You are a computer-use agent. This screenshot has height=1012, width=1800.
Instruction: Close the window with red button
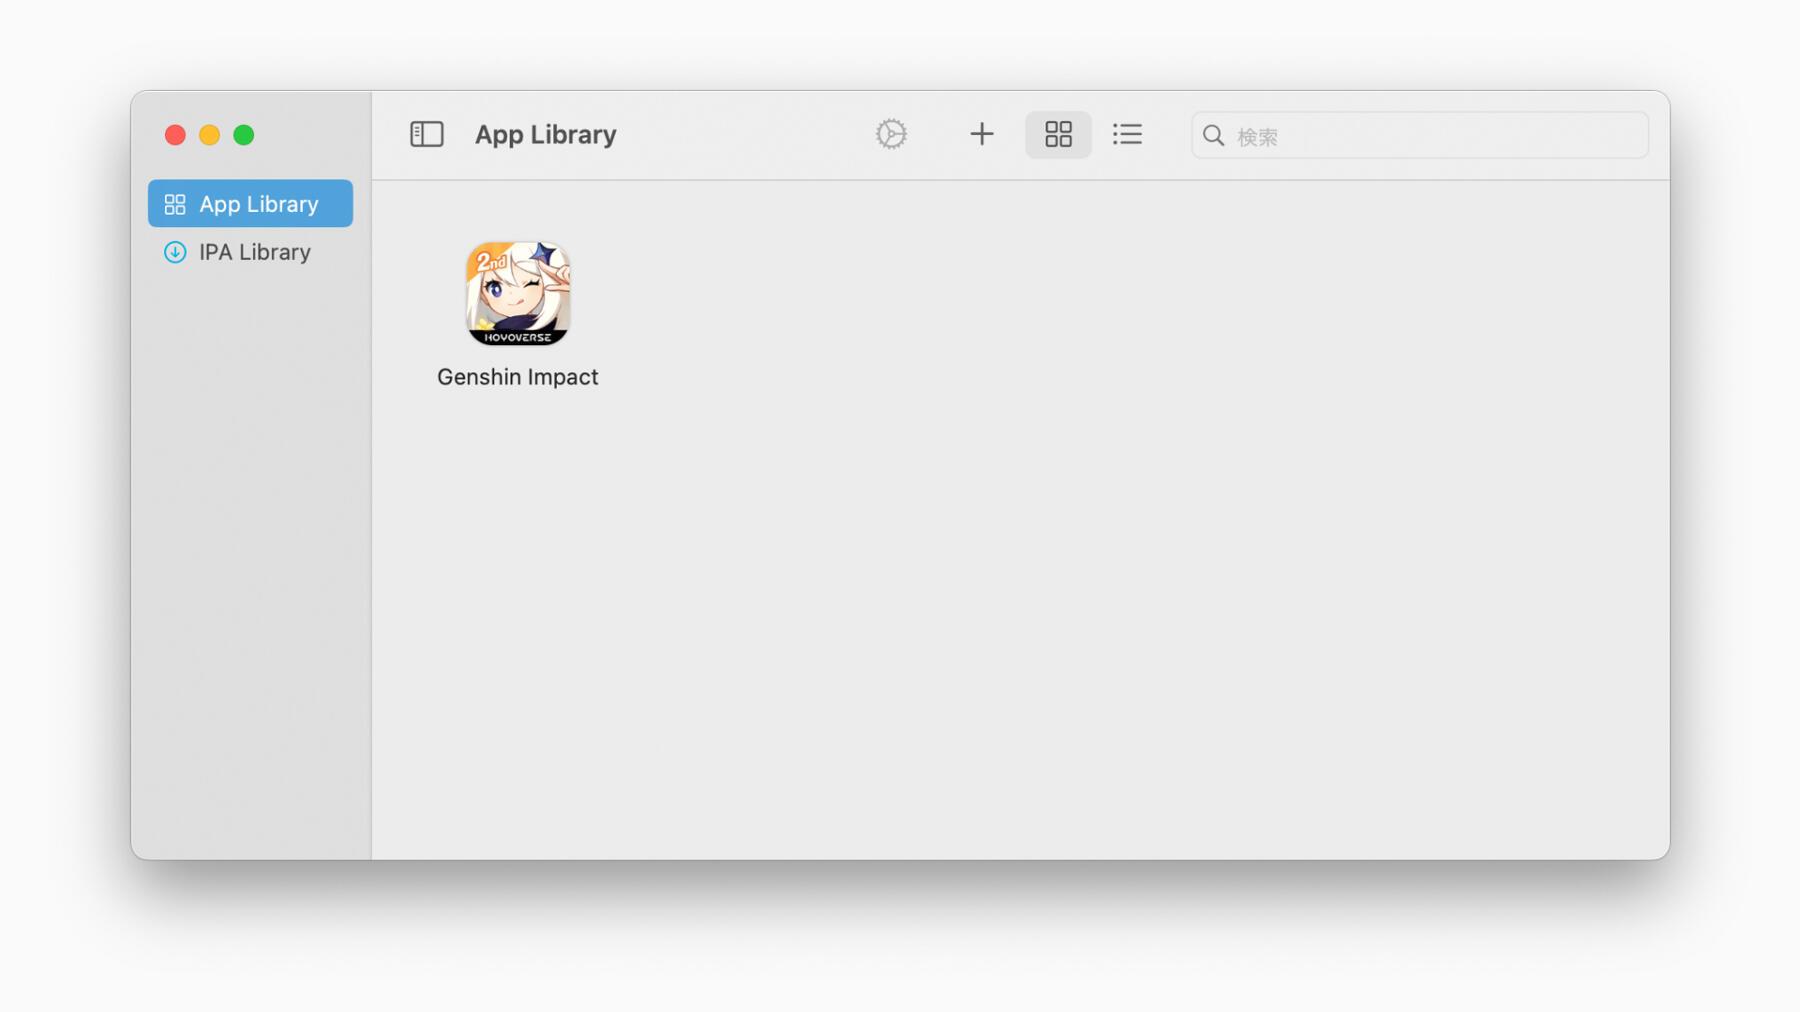175,135
